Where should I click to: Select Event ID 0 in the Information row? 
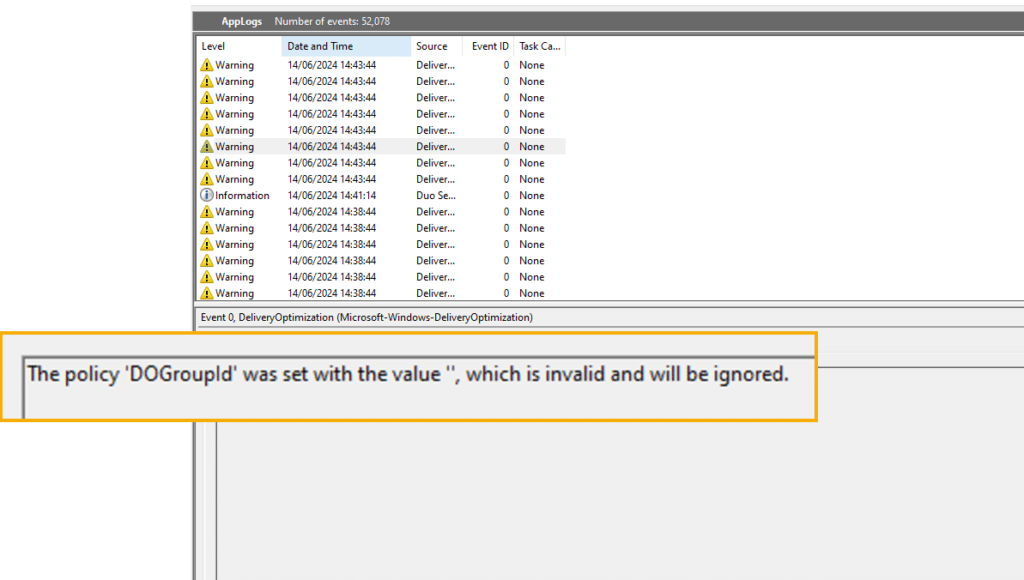point(506,195)
